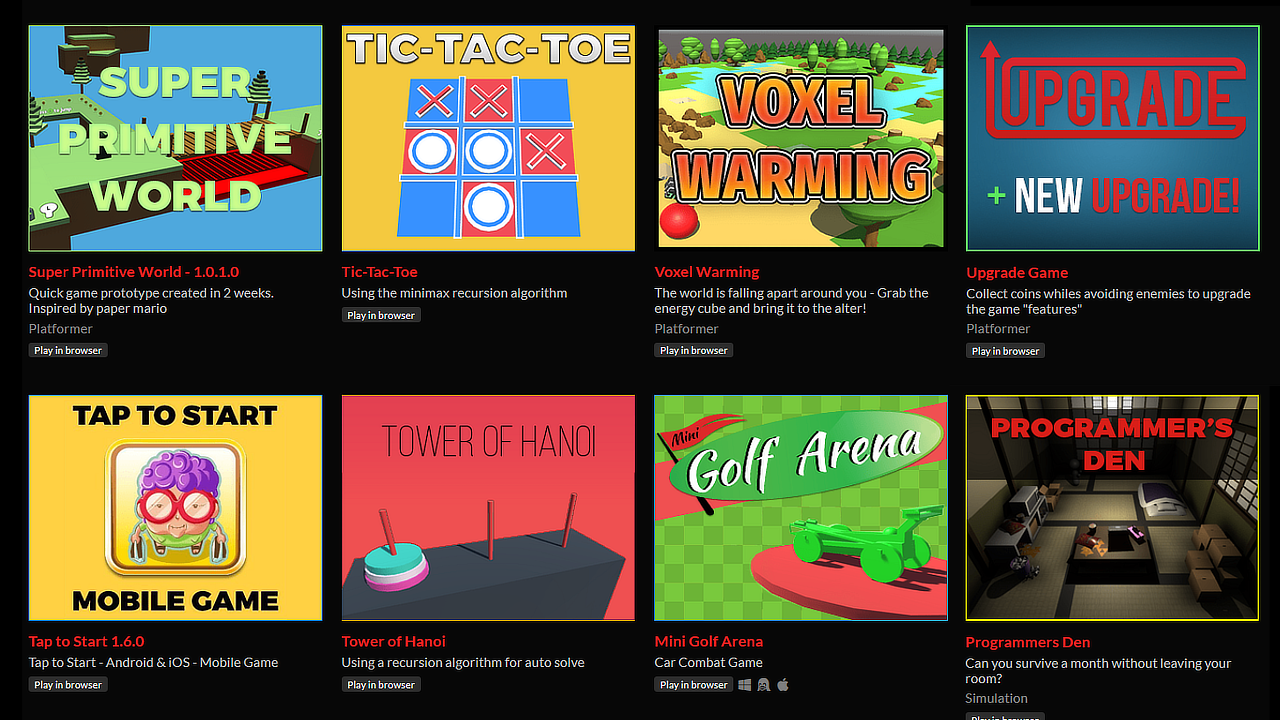Open the Tower of Hanoi title link
This screenshot has height=720, width=1280.
pyautogui.click(x=394, y=642)
